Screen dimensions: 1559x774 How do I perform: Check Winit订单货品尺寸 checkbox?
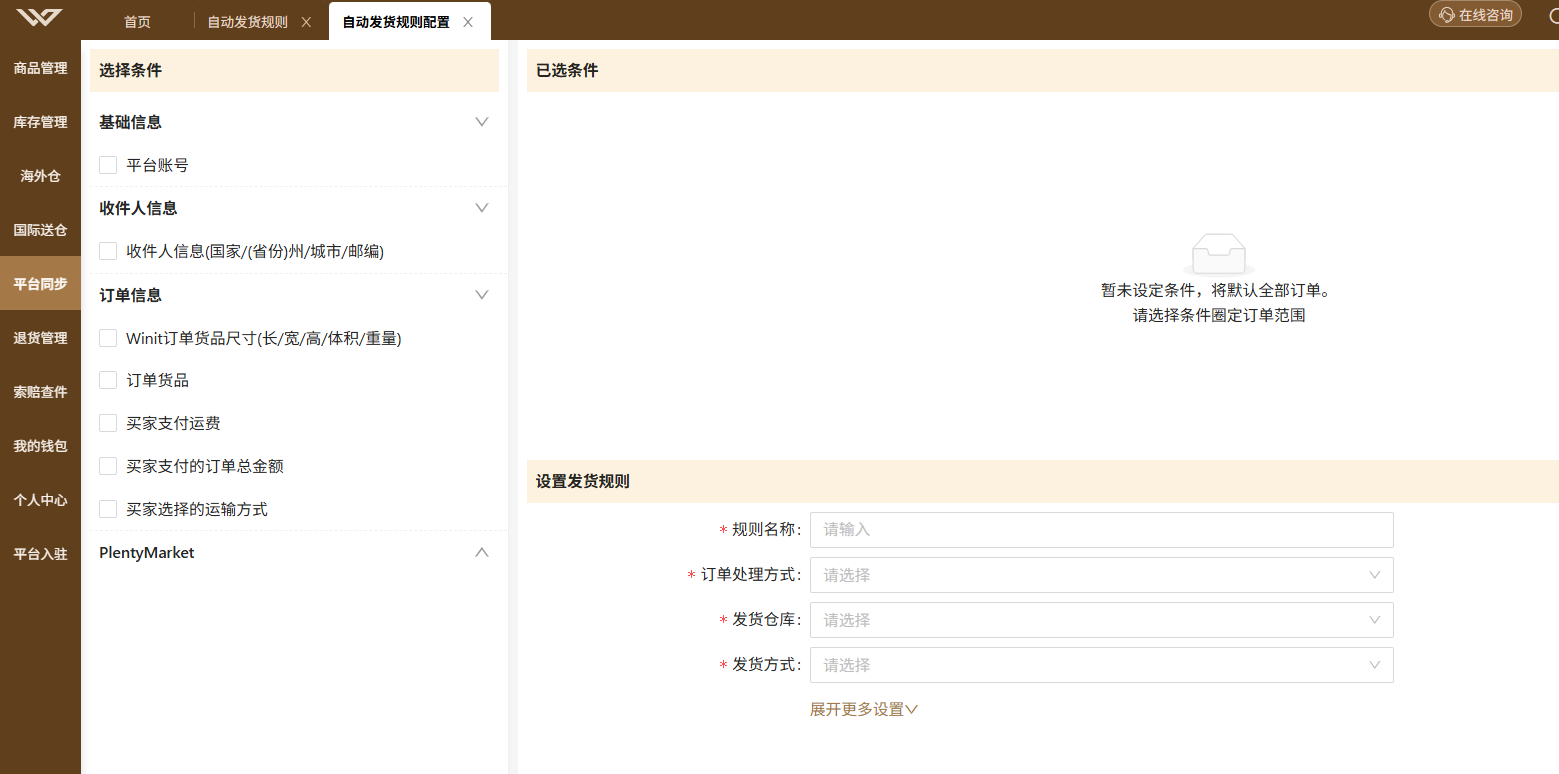108,338
